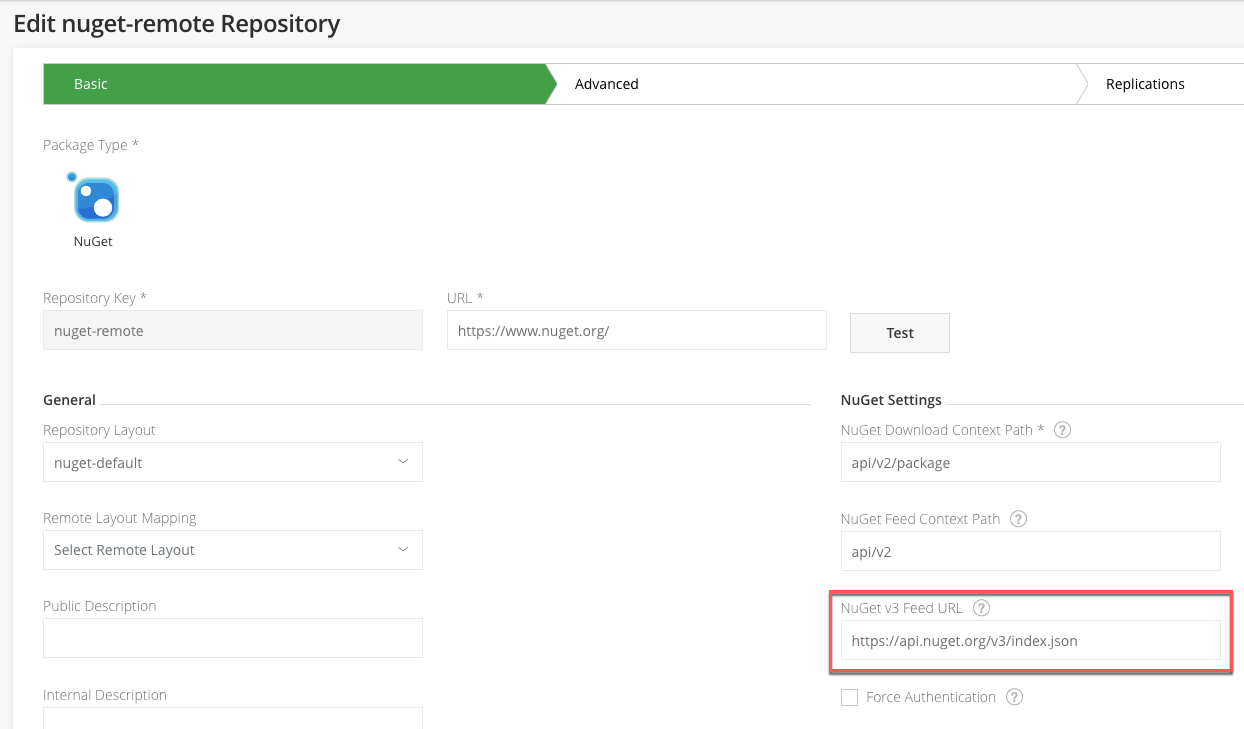The height and width of the screenshot is (729, 1244).
Task: Click the help icon beside NuGet Download Context Path
Action: tap(1062, 429)
